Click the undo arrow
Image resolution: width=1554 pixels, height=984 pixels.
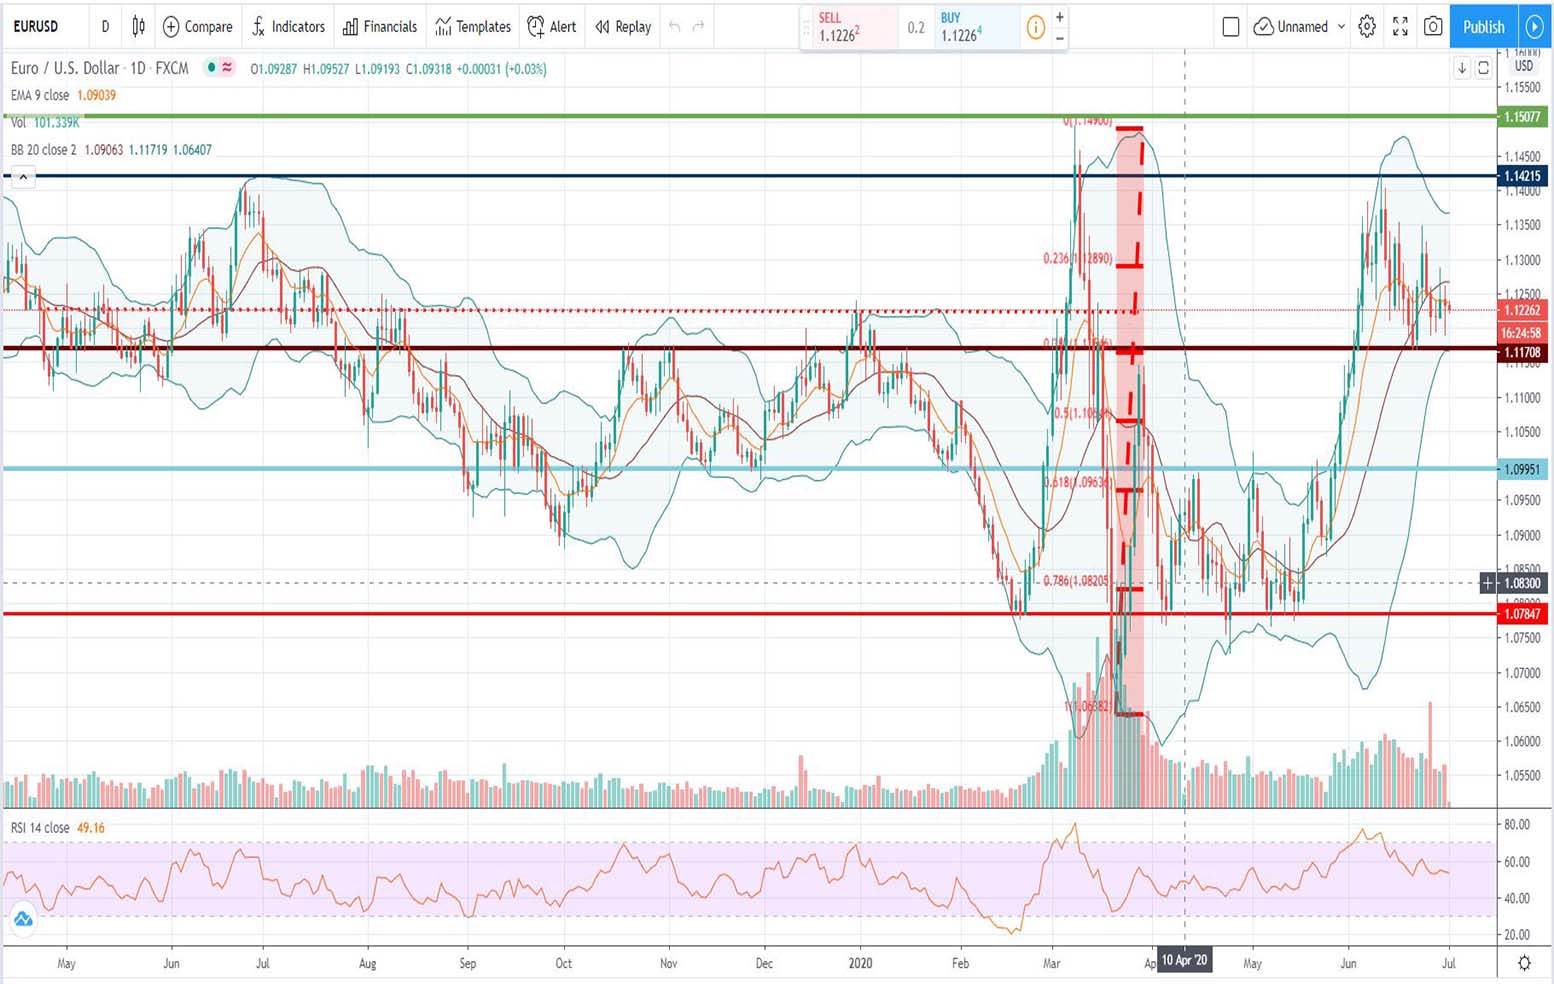(x=675, y=27)
